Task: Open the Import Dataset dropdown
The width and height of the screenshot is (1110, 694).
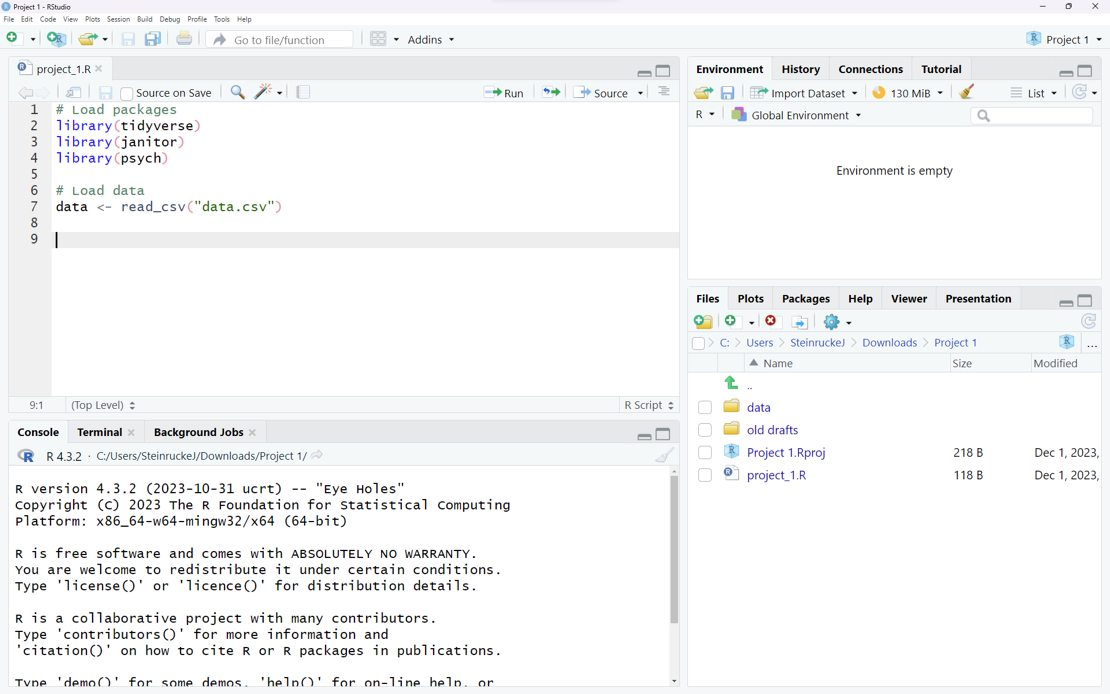Action: tap(804, 93)
